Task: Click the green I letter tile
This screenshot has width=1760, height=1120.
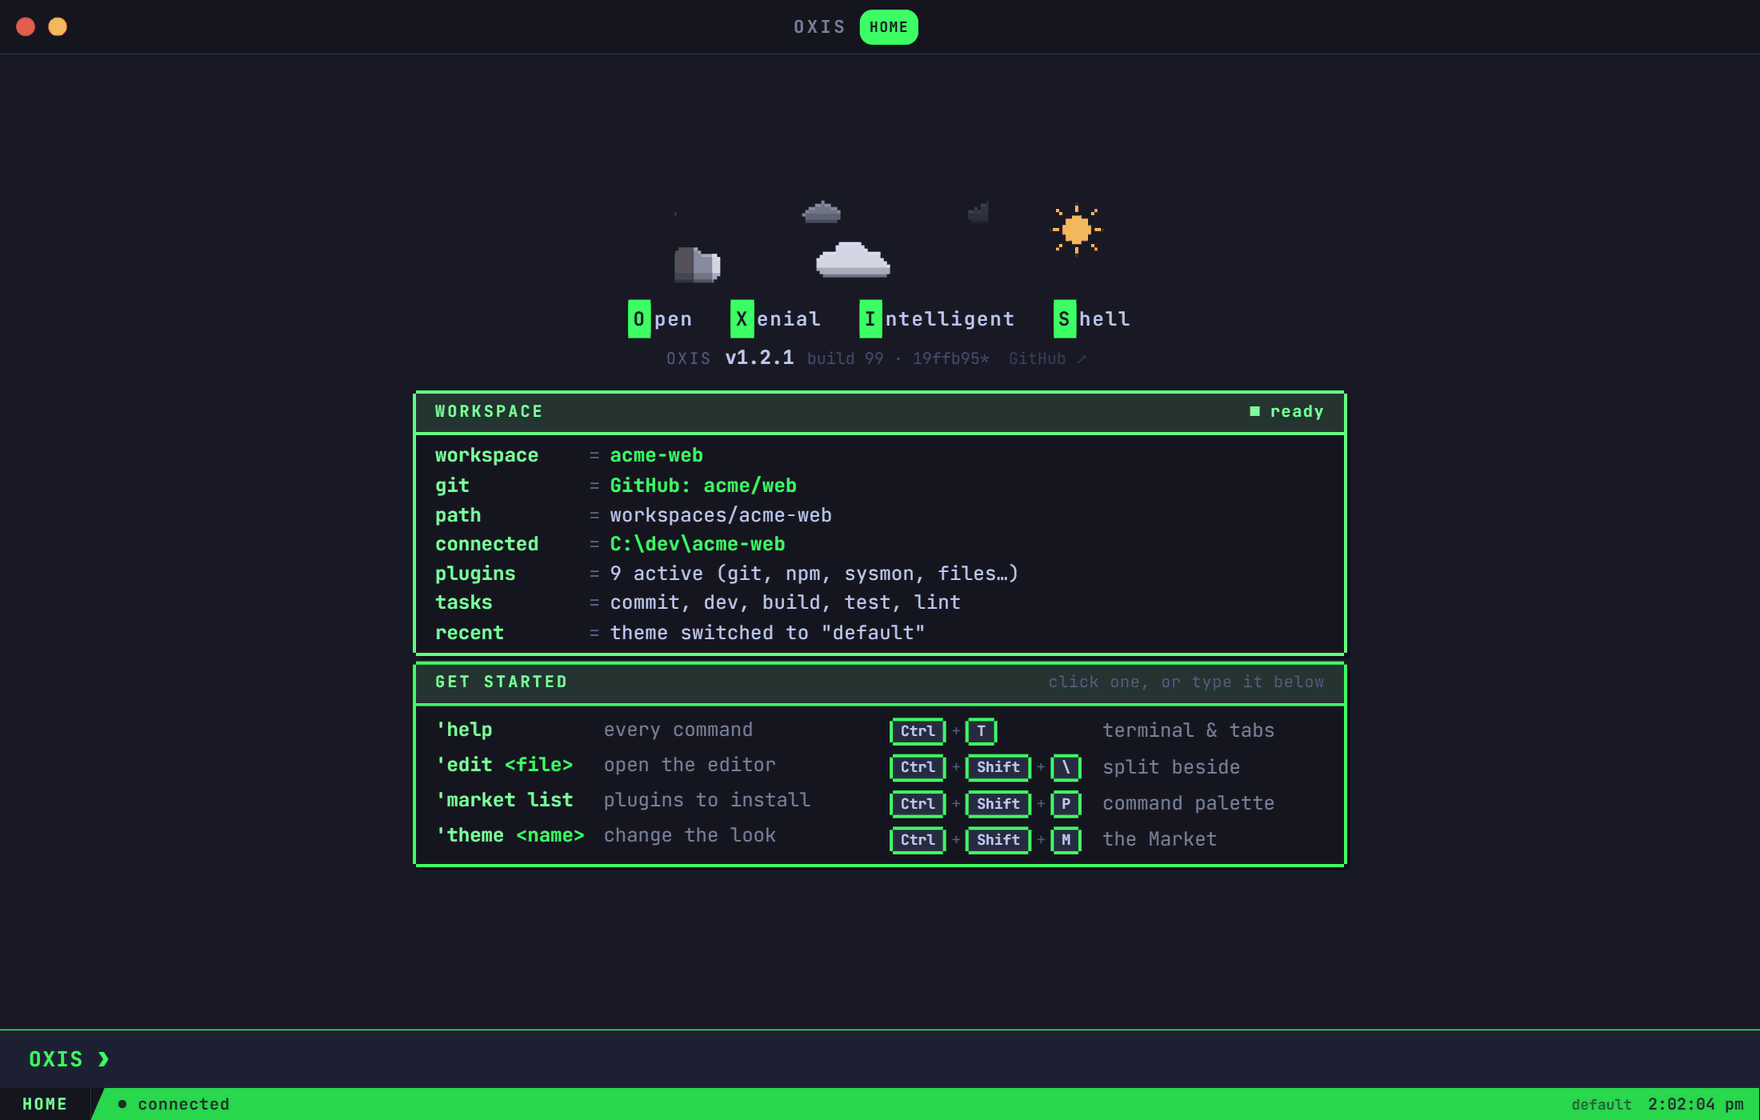Action: (x=870, y=319)
